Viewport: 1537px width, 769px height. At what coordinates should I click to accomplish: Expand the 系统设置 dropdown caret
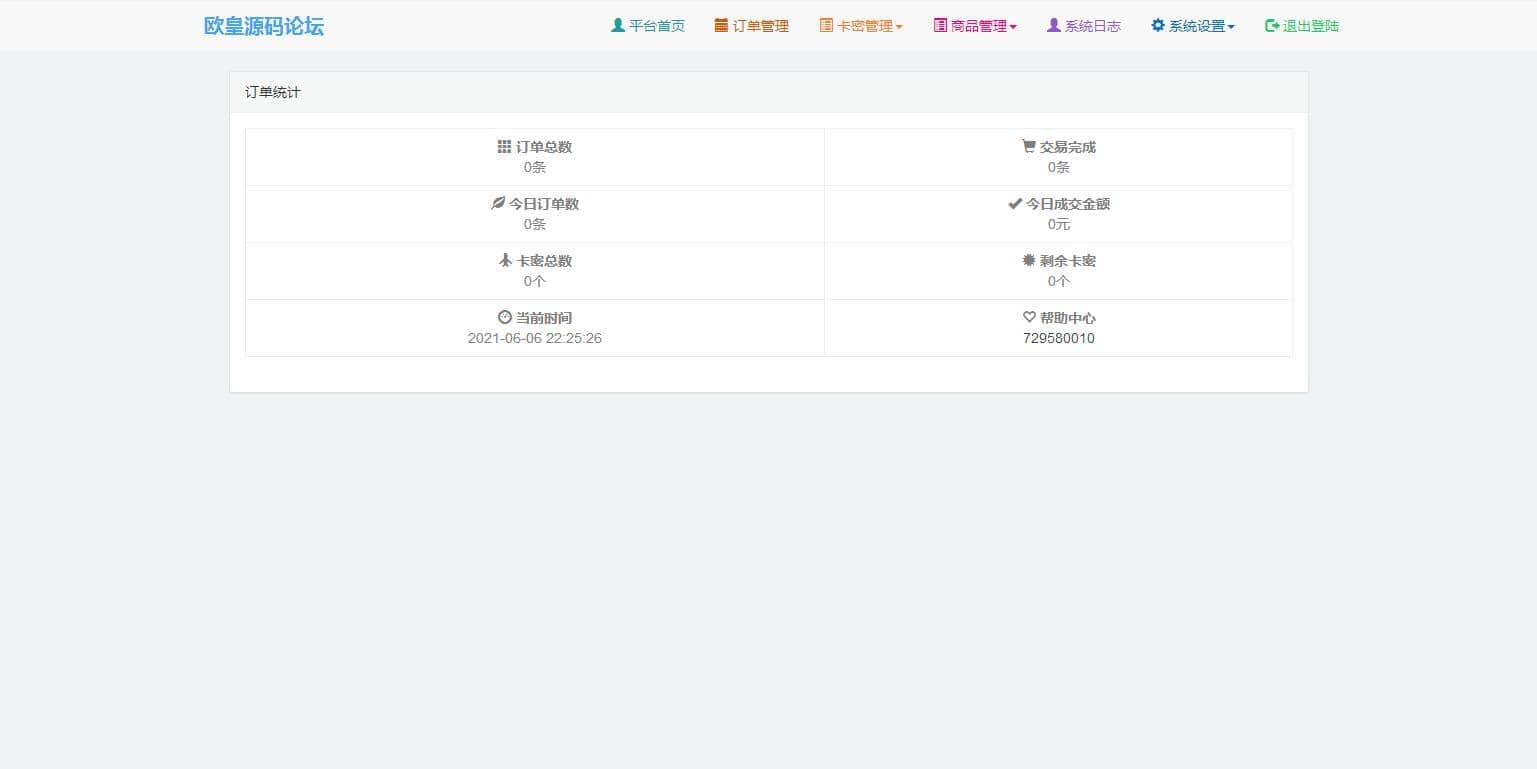tap(1231, 27)
